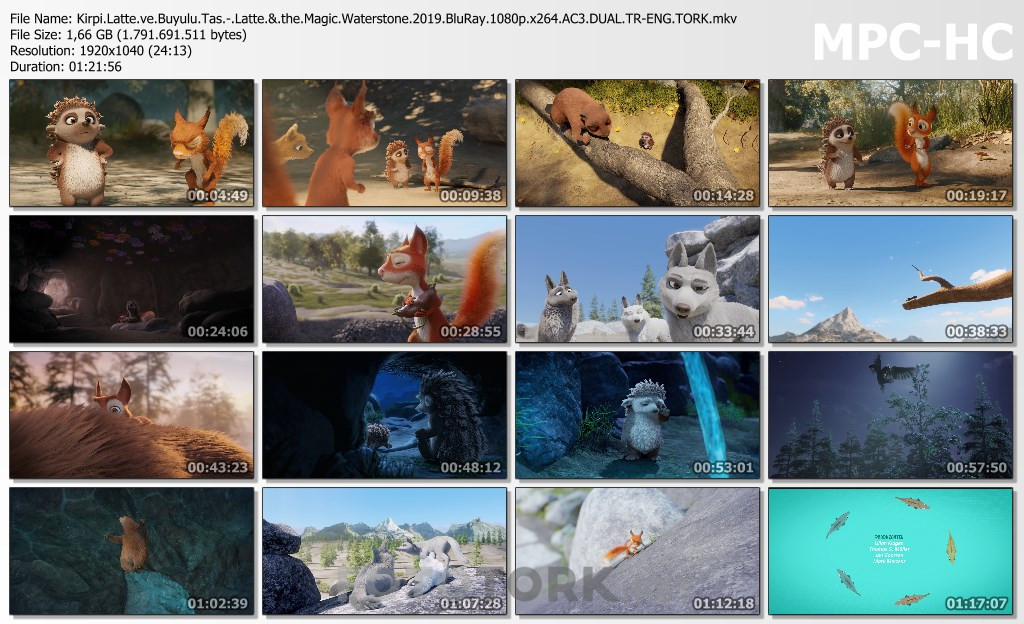Click the turquoise credits thumbnail at 01:17:07
The height and width of the screenshot is (624, 1024).
point(890,551)
